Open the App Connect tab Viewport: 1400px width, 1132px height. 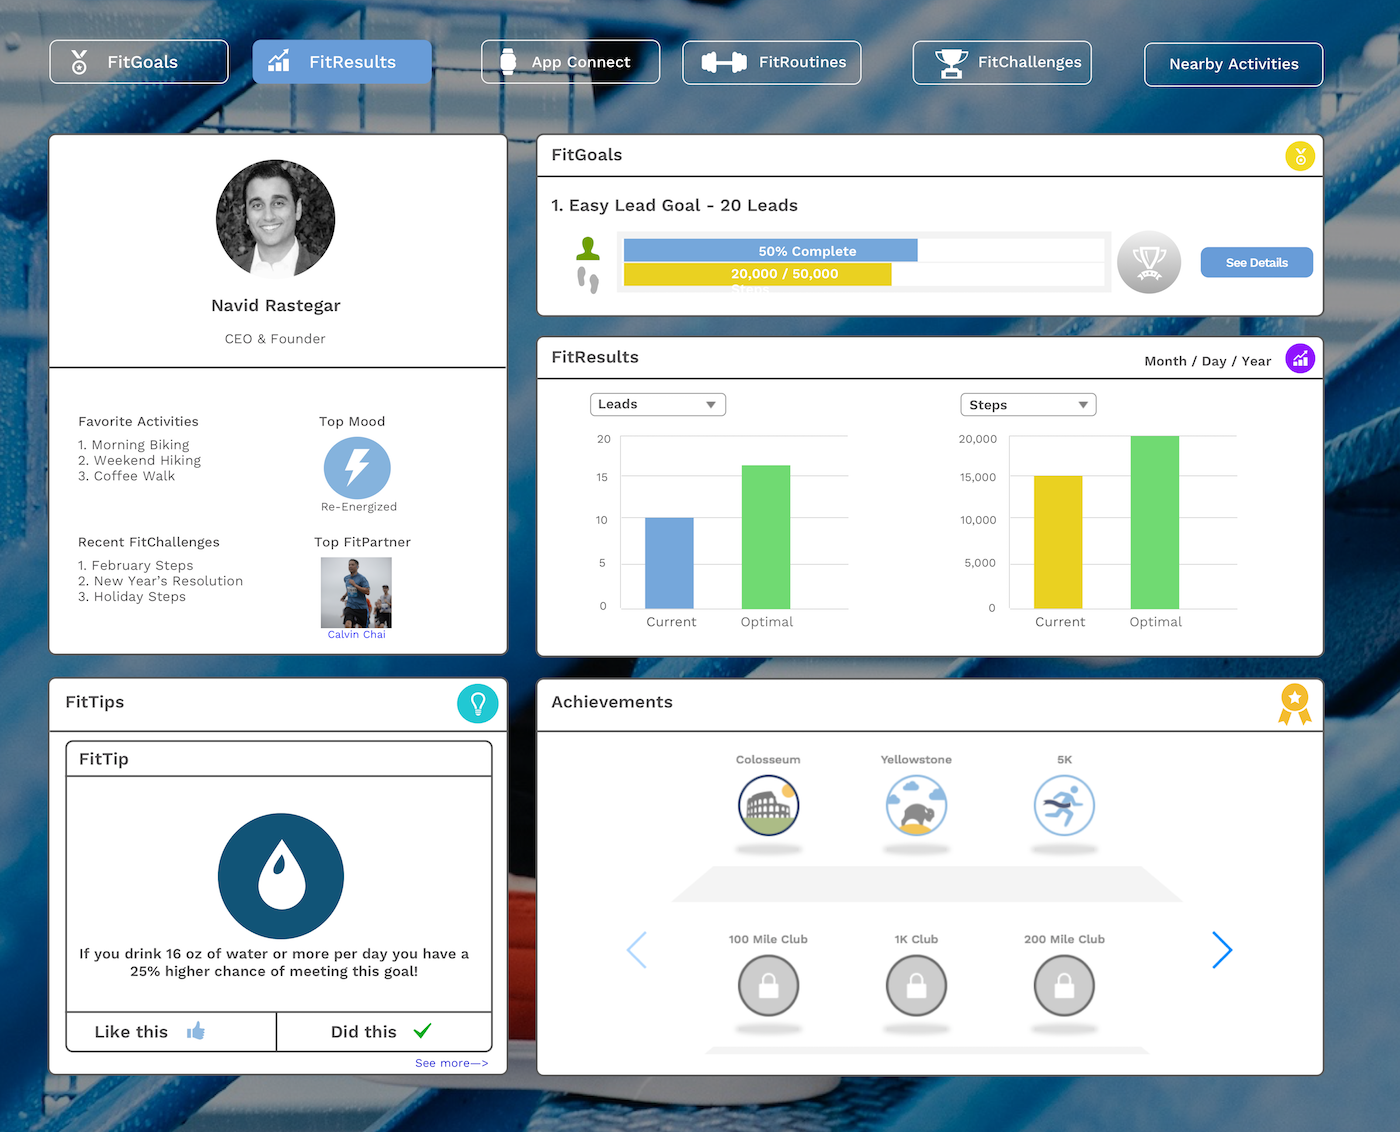[570, 62]
